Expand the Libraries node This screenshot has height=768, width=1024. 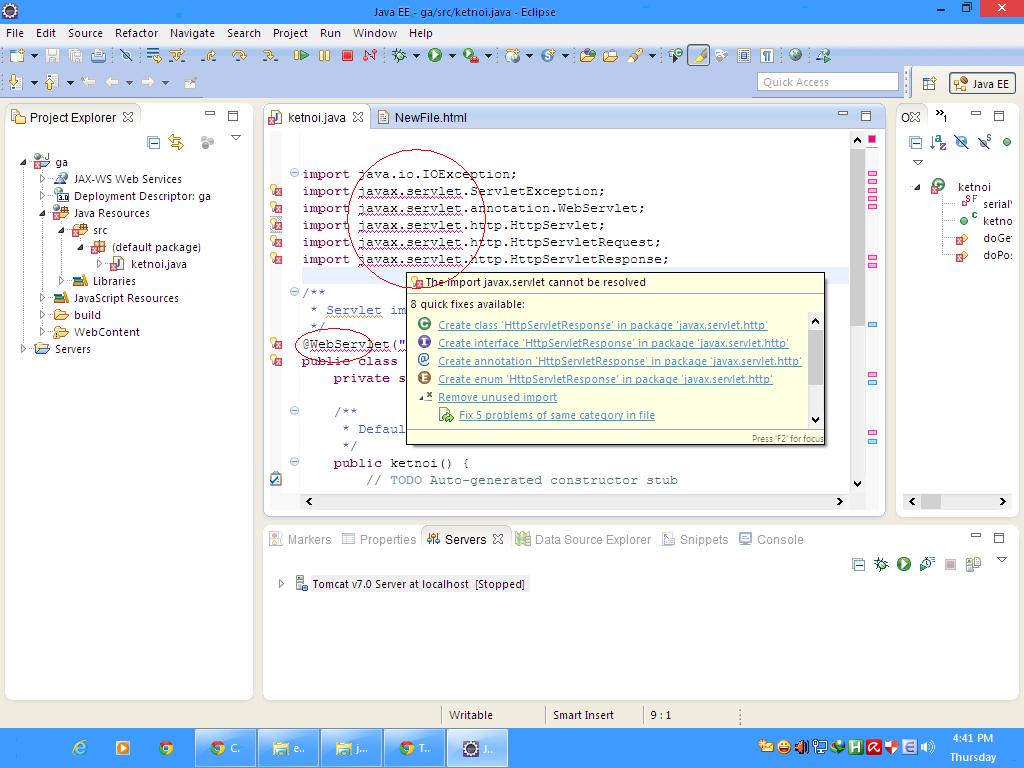click(x=61, y=281)
